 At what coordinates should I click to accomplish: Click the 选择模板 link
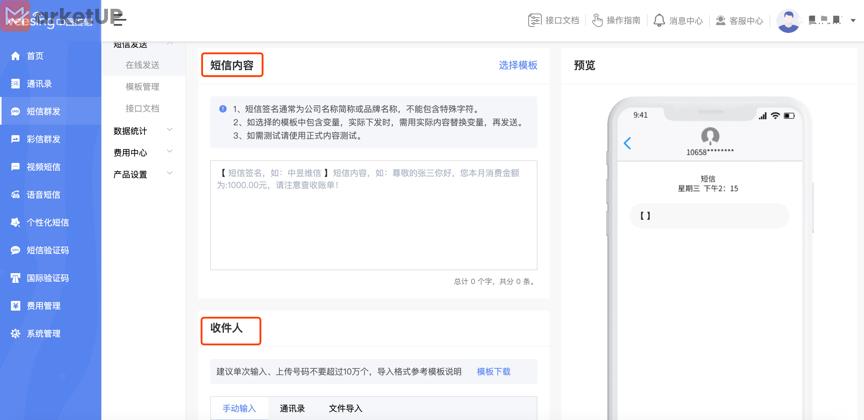(518, 65)
